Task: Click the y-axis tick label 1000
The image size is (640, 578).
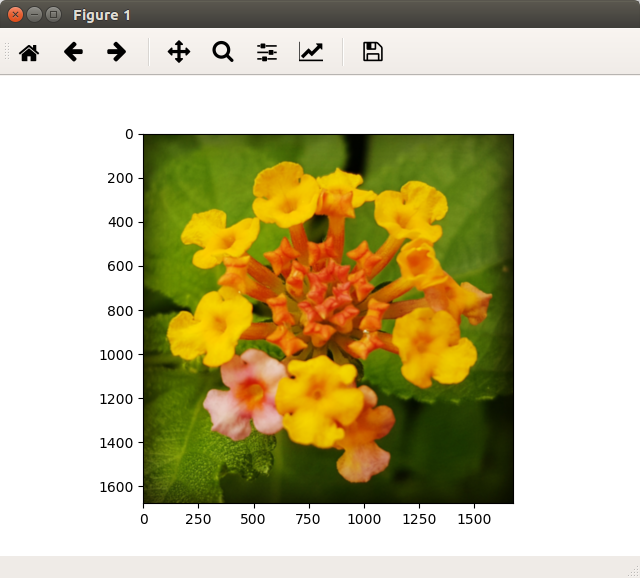Action: click(x=116, y=355)
